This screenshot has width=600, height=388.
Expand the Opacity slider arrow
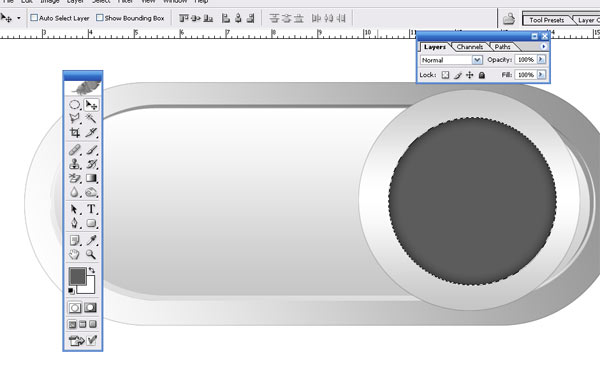pos(541,59)
